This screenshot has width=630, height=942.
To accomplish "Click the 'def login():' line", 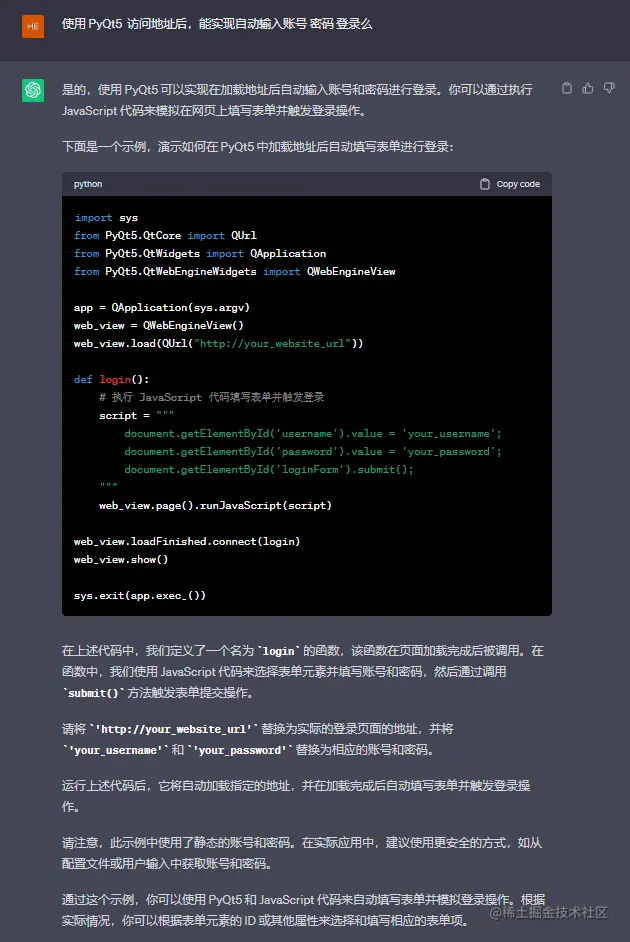I will pos(111,380).
